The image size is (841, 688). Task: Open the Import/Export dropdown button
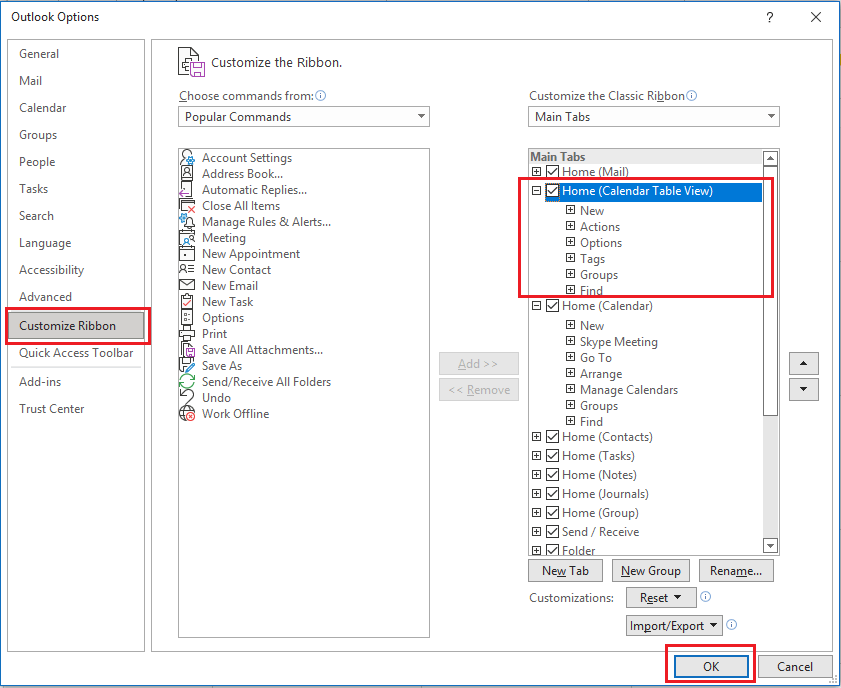point(674,625)
